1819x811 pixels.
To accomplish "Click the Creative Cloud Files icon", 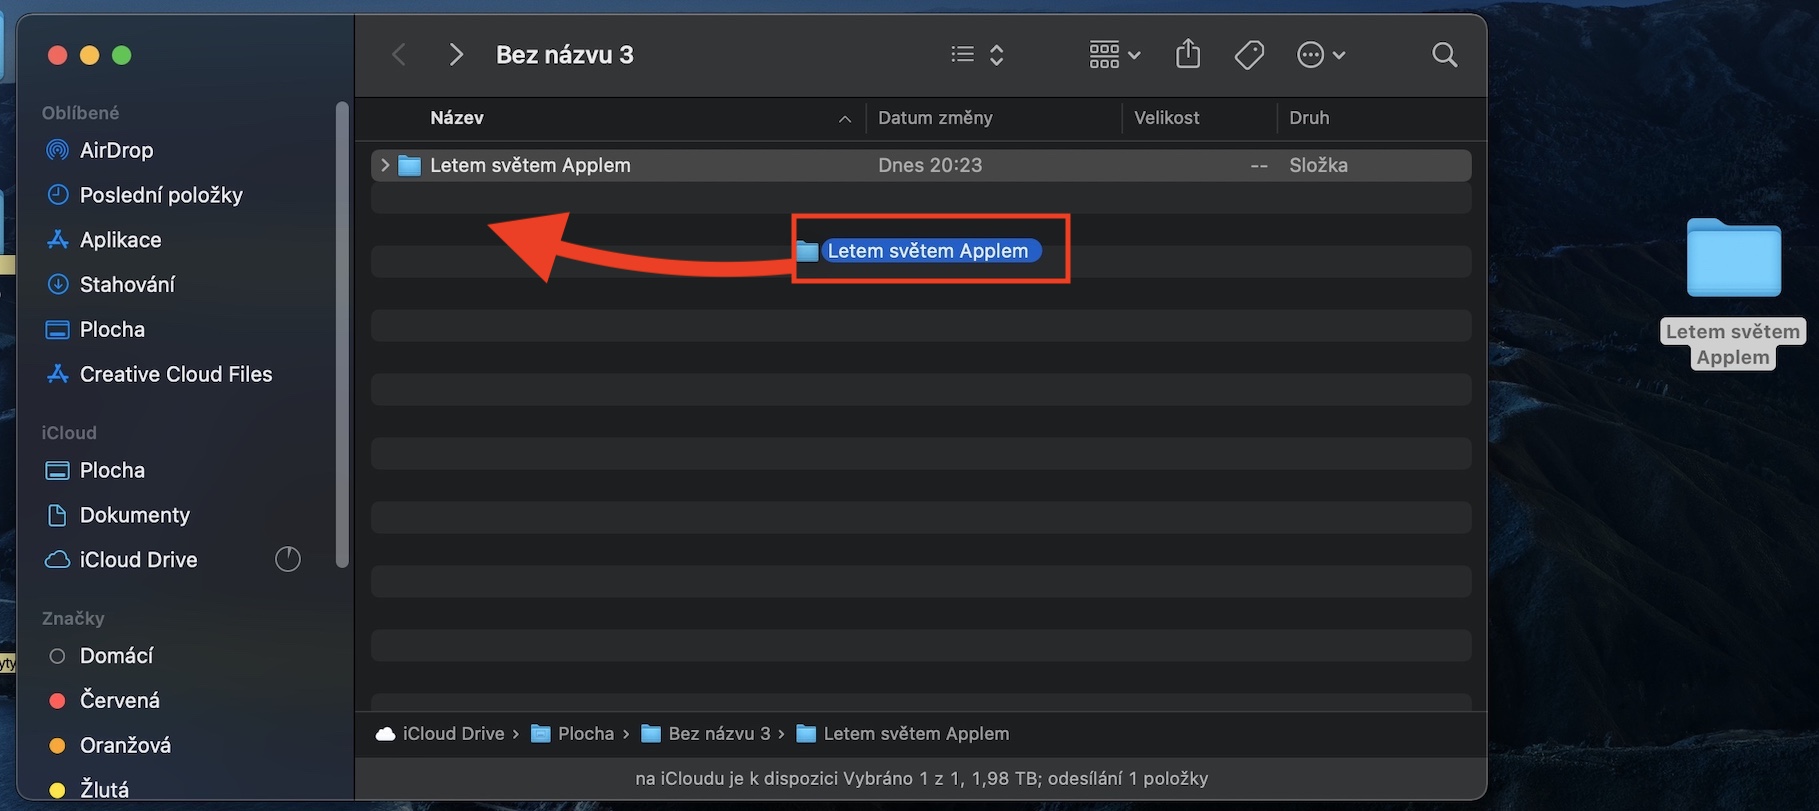I will (58, 374).
